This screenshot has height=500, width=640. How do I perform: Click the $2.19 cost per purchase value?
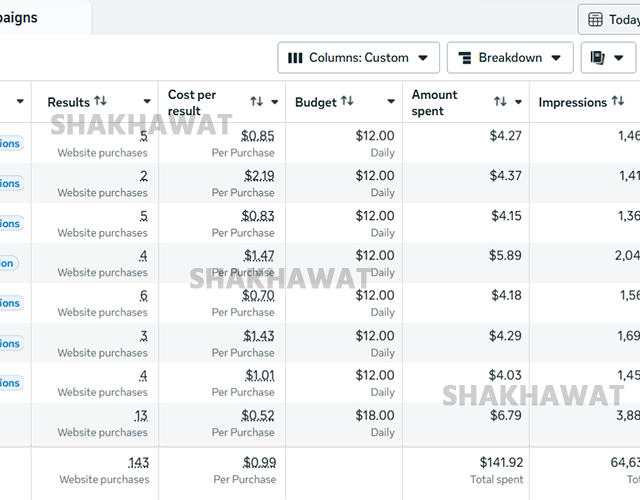260,176
